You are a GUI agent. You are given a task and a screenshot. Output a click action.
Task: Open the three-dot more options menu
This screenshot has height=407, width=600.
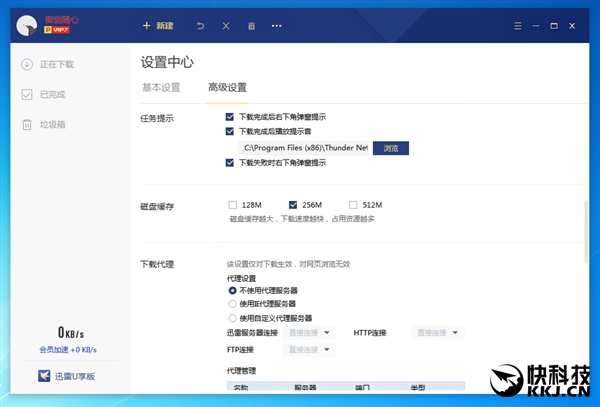277,26
